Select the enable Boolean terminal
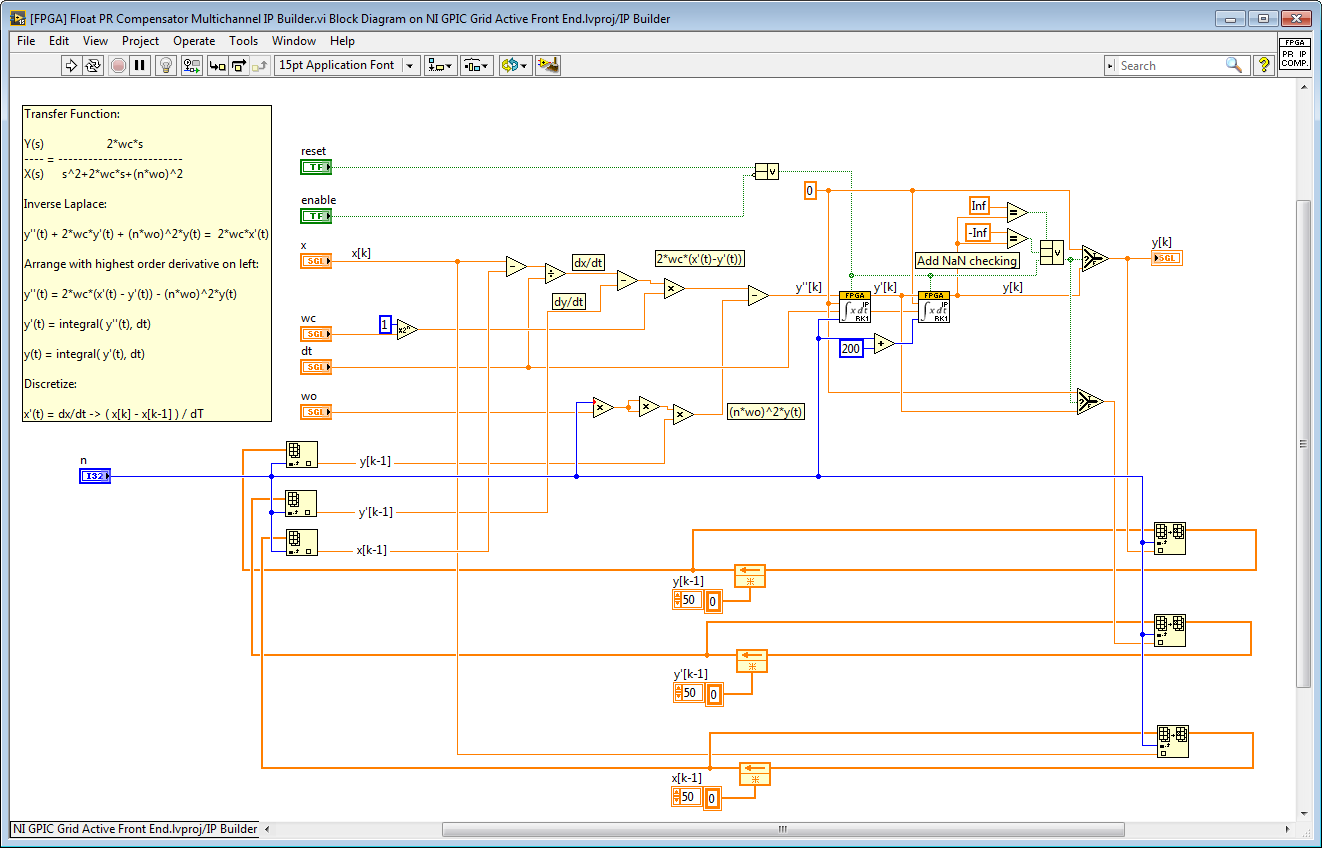Screen dimensions: 1322x848 (x=316, y=216)
